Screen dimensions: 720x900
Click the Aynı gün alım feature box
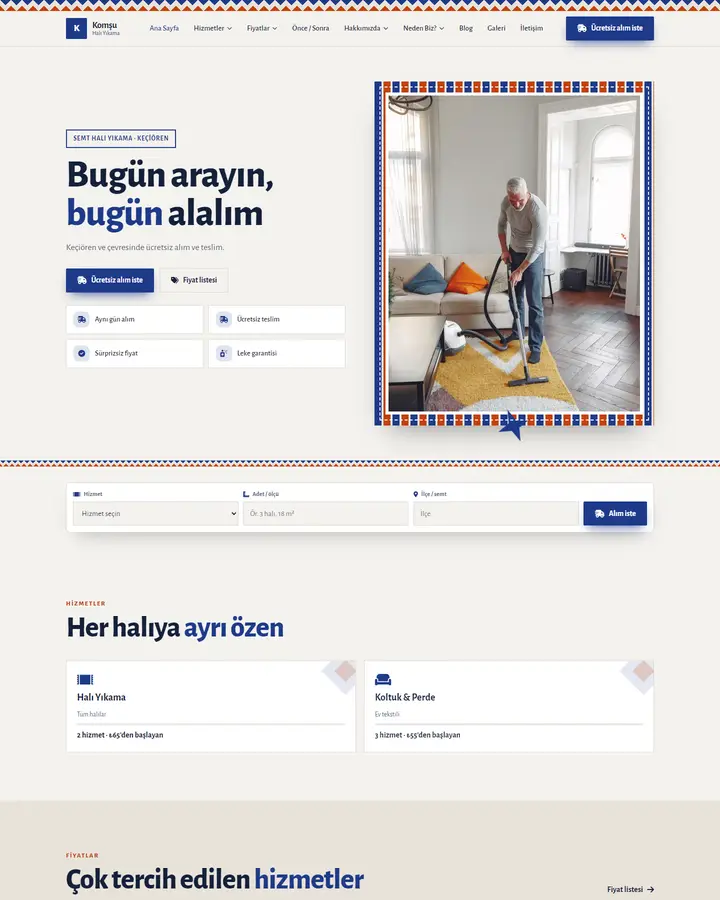point(134,319)
